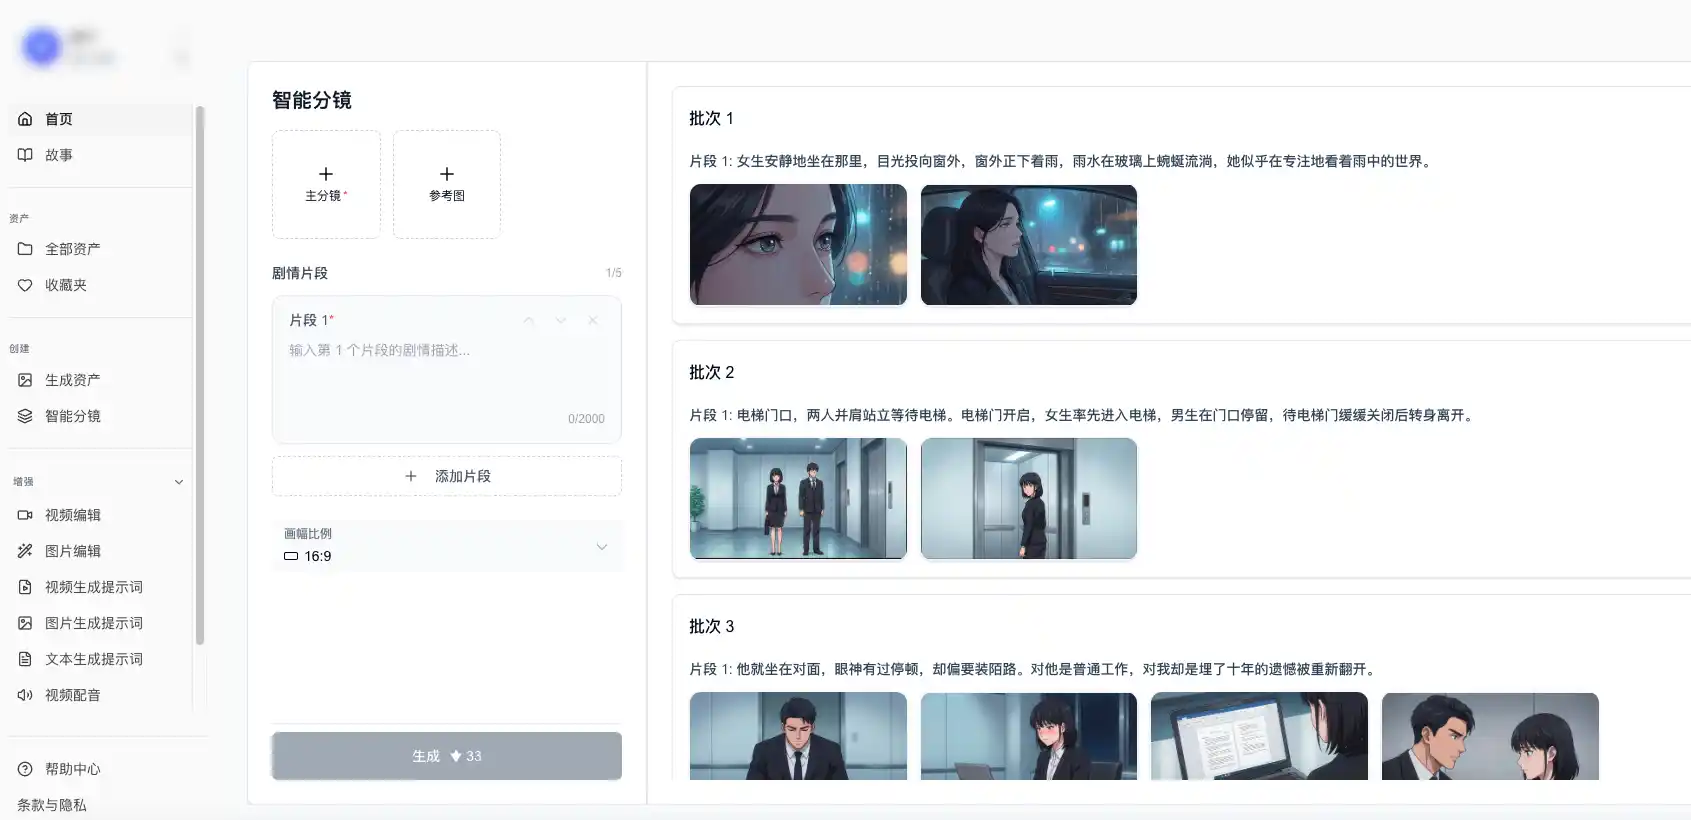Click the 视频编辑 camera icon
This screenshot has width=1691, height=820.
(x=25, y=515)
